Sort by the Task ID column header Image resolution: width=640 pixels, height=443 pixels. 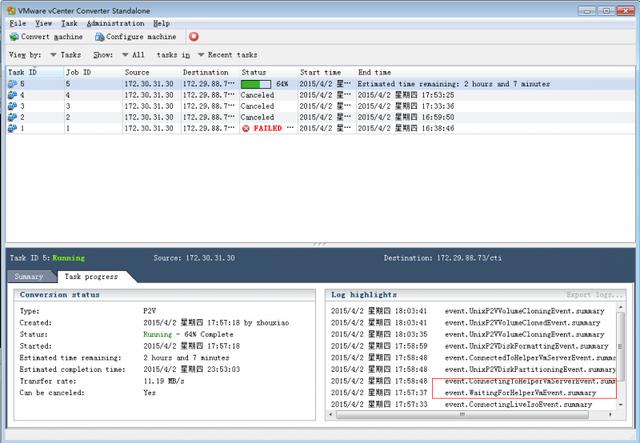(x=35, y=72)
